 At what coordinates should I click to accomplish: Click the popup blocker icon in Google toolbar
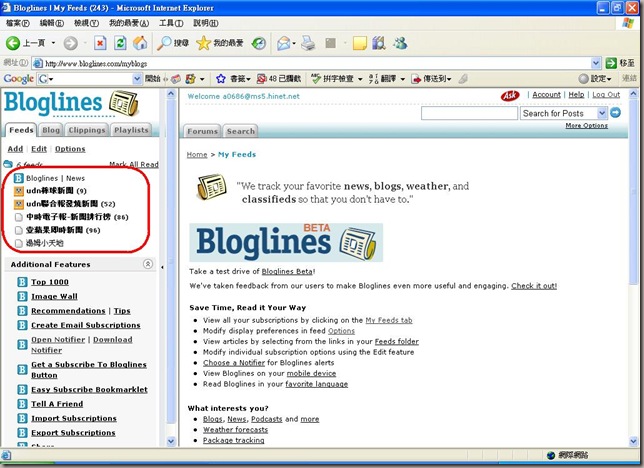click(x=261, y=78)
